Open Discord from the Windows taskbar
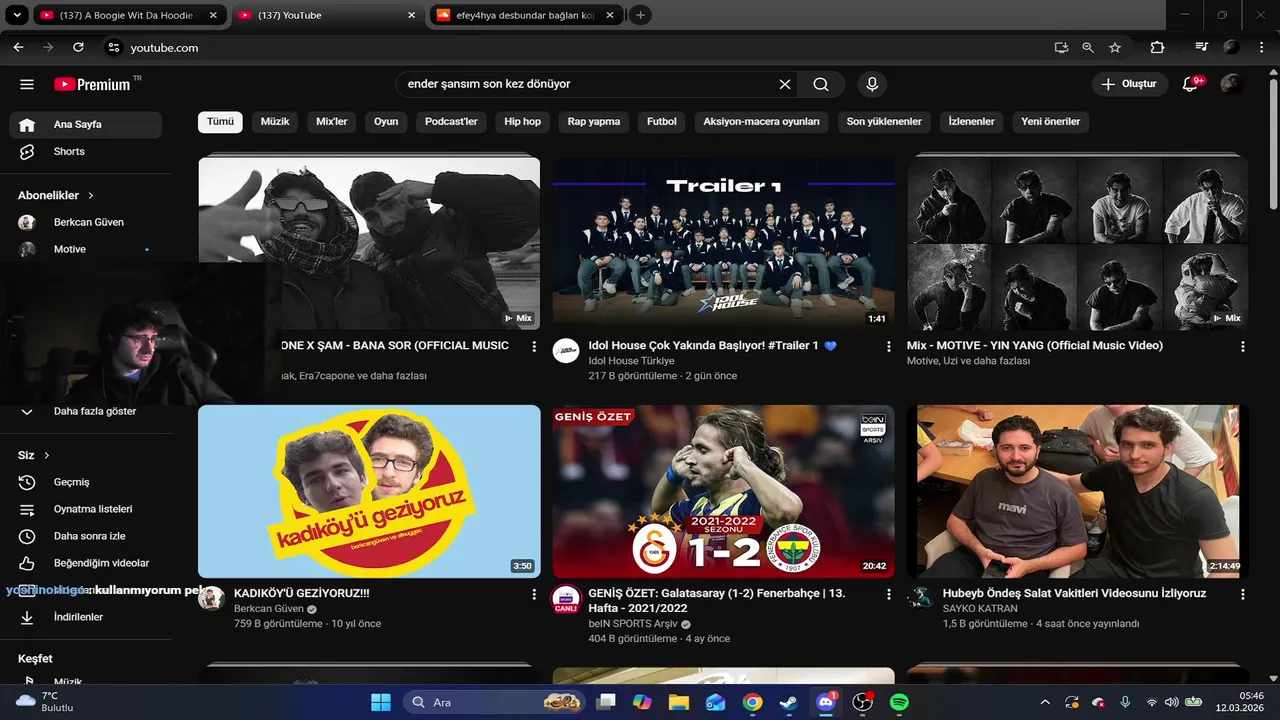Screen dimensions: 1280x720 coord(826,702)
